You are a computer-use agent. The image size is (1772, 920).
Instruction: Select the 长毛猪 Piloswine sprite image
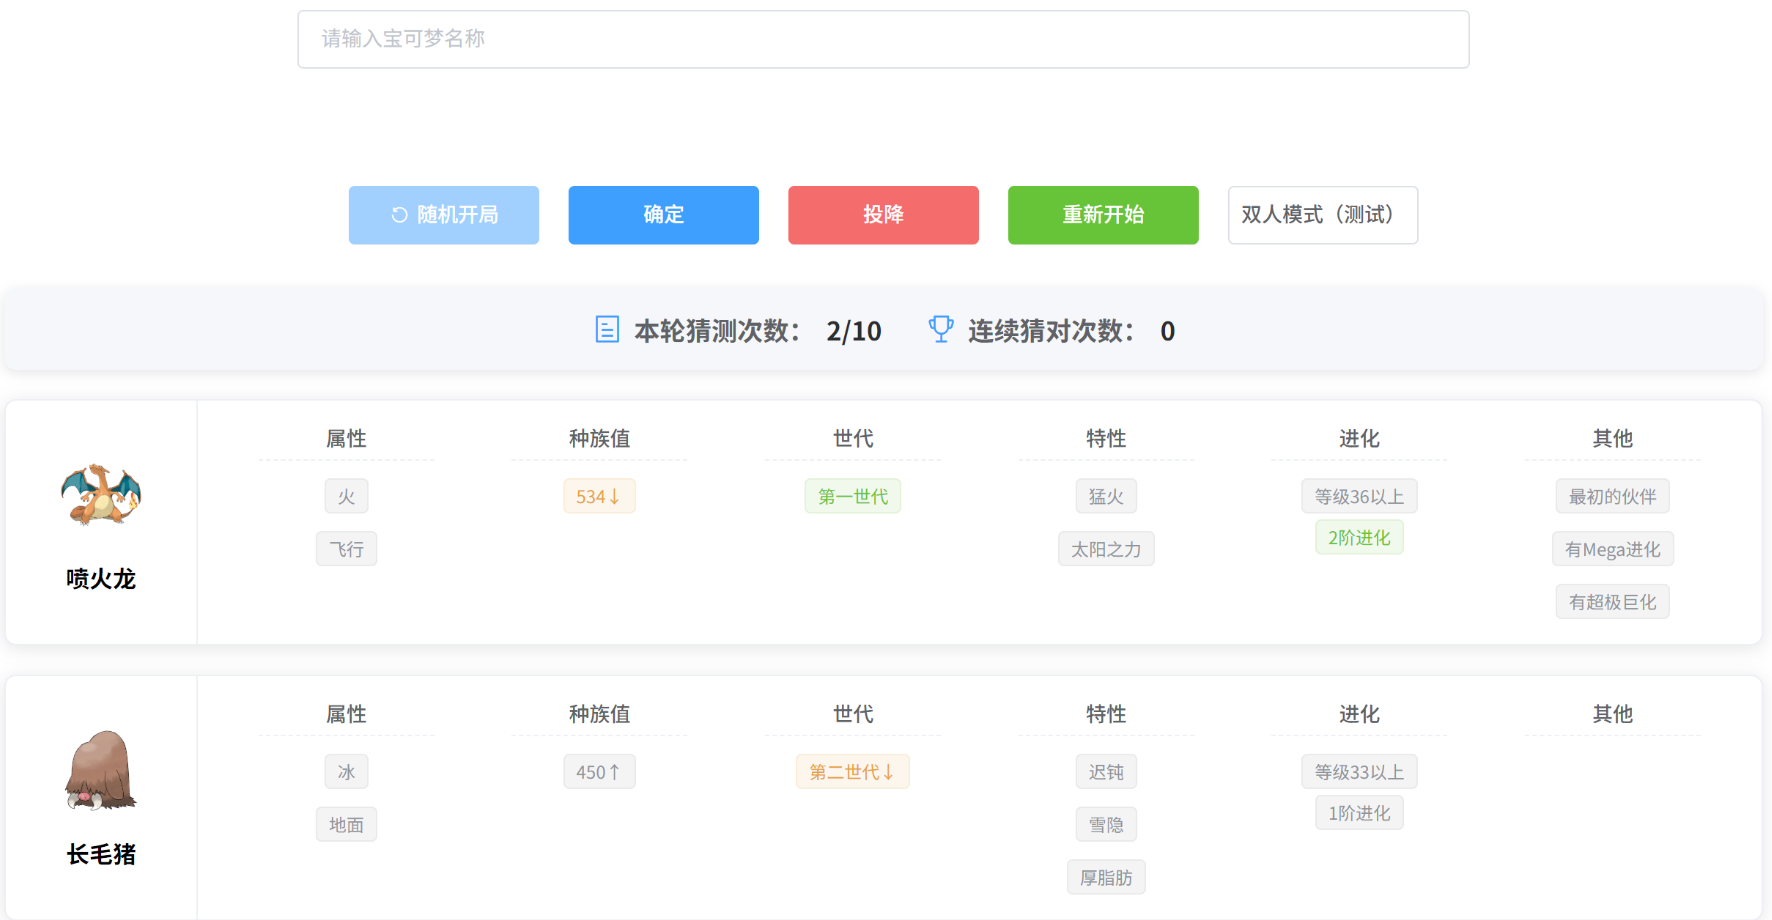pyautogui.click(x=101, y=770)
